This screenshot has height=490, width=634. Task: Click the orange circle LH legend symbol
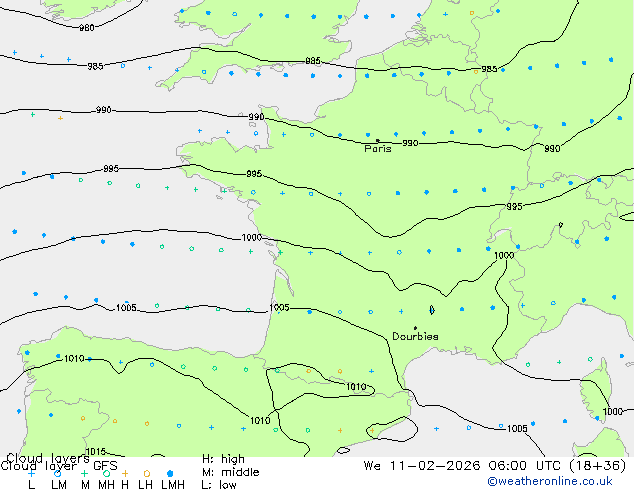[x=147, y=473]
